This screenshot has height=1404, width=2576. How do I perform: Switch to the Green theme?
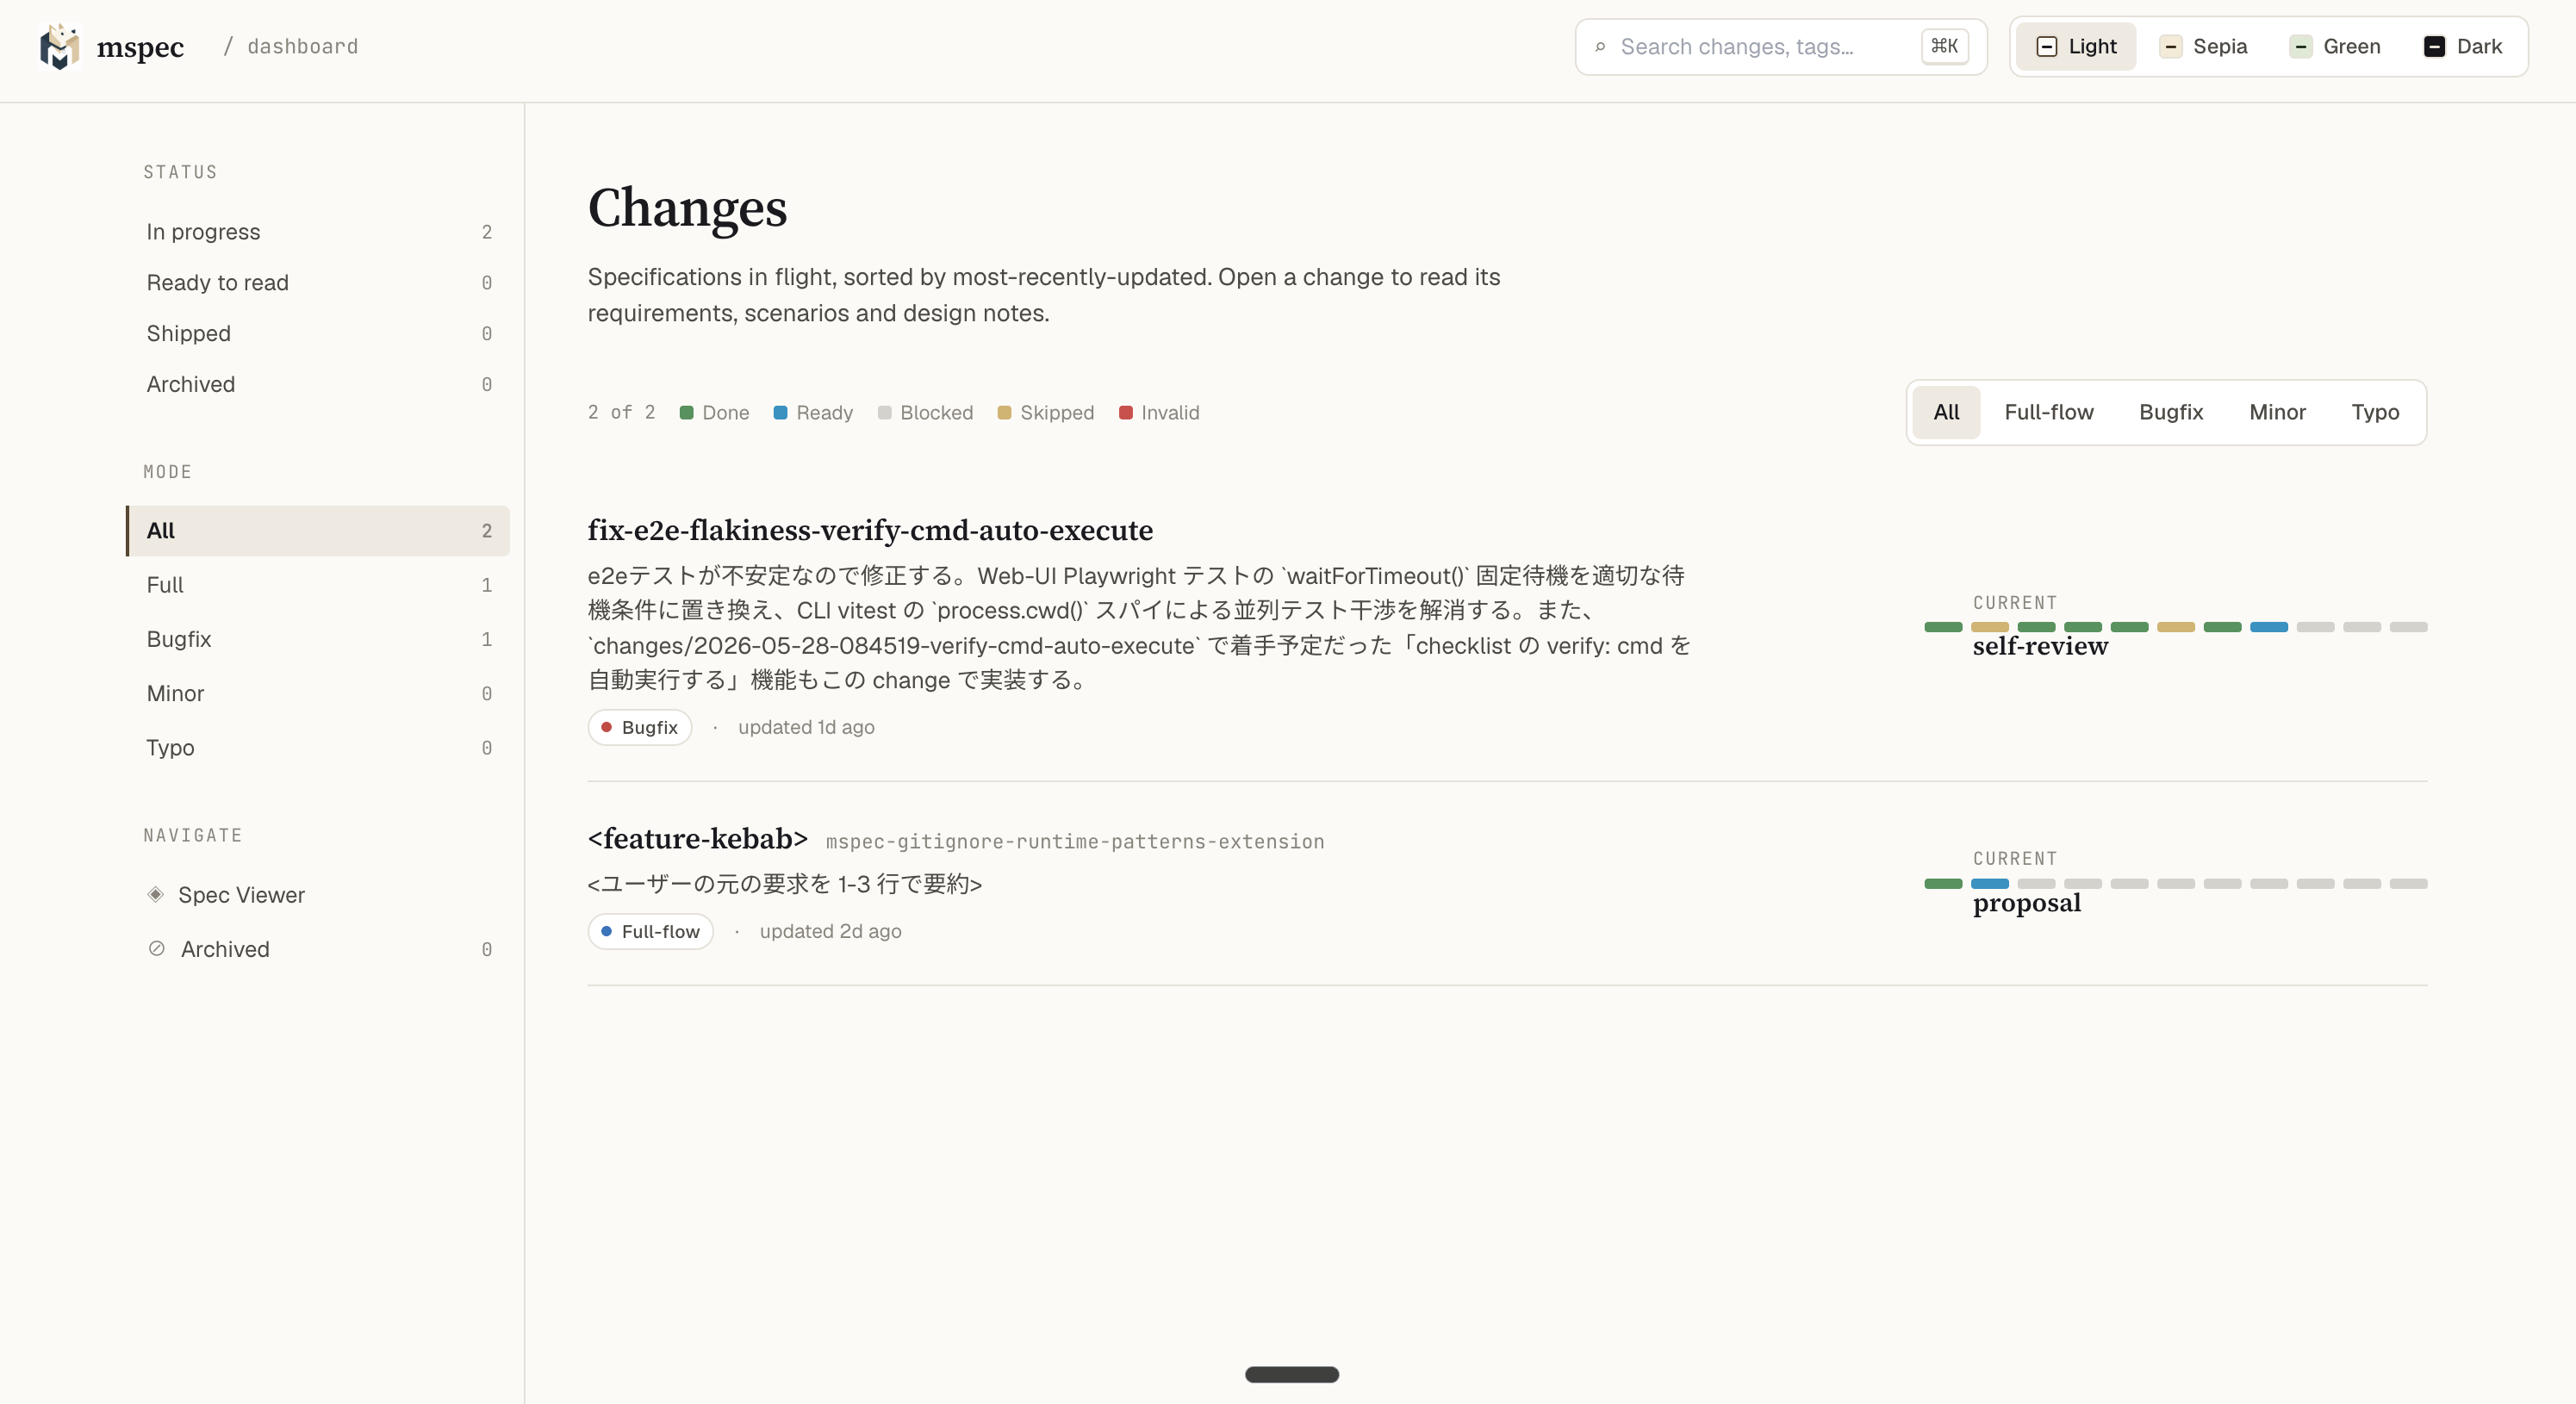2334,47
